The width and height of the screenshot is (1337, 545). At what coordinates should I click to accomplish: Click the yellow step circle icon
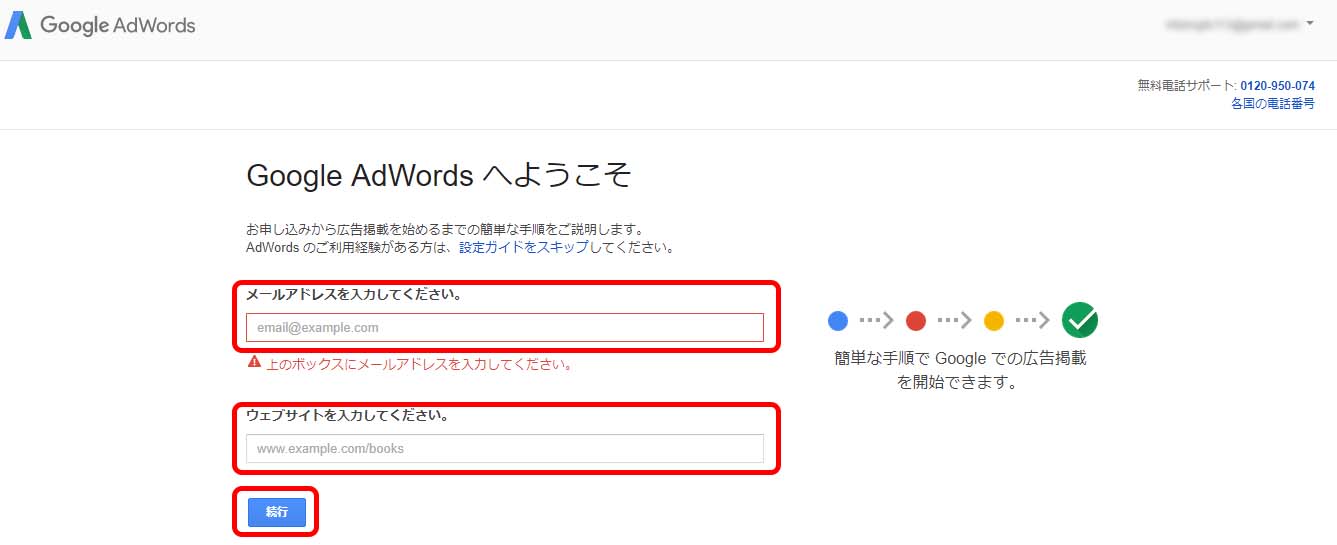[x=993, y=321]
